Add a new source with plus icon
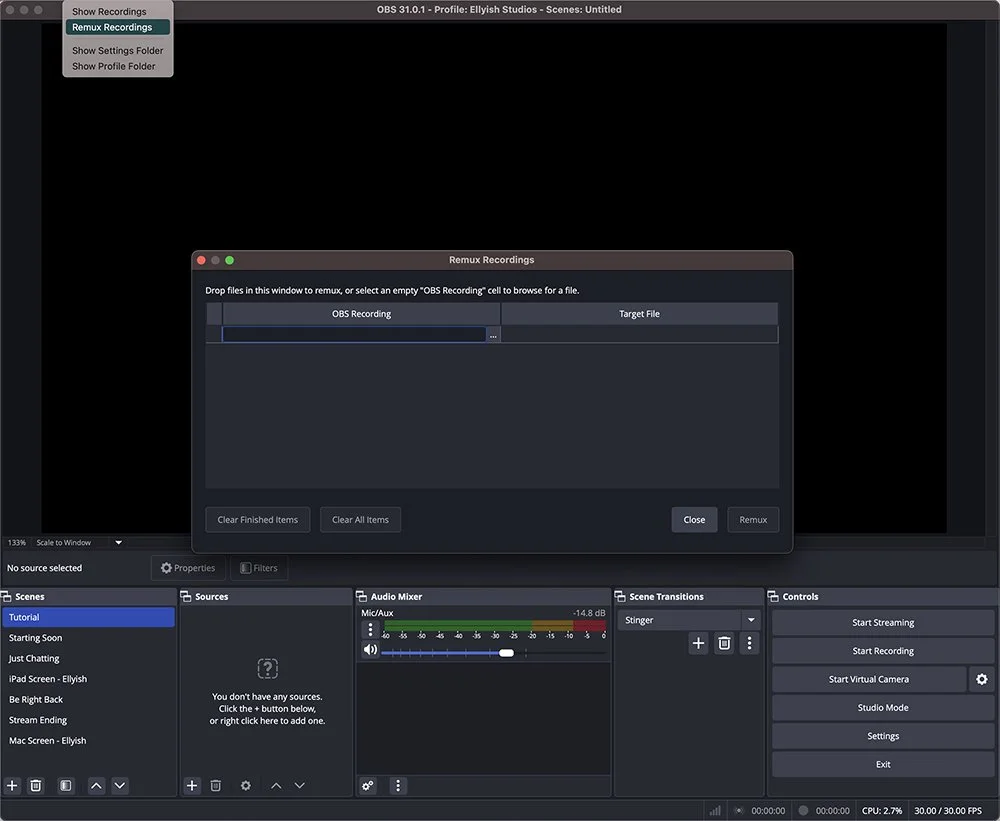 (192, 785)
